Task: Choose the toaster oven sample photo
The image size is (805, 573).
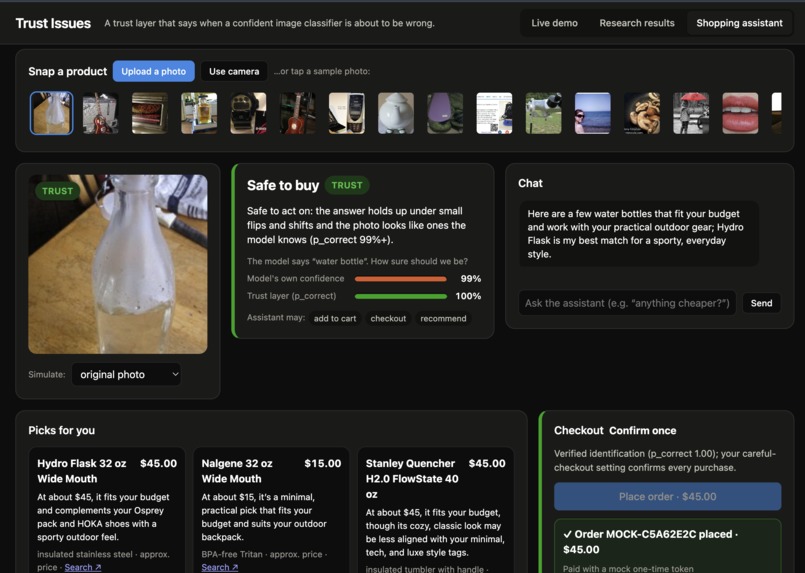Action: pos(150,113)
